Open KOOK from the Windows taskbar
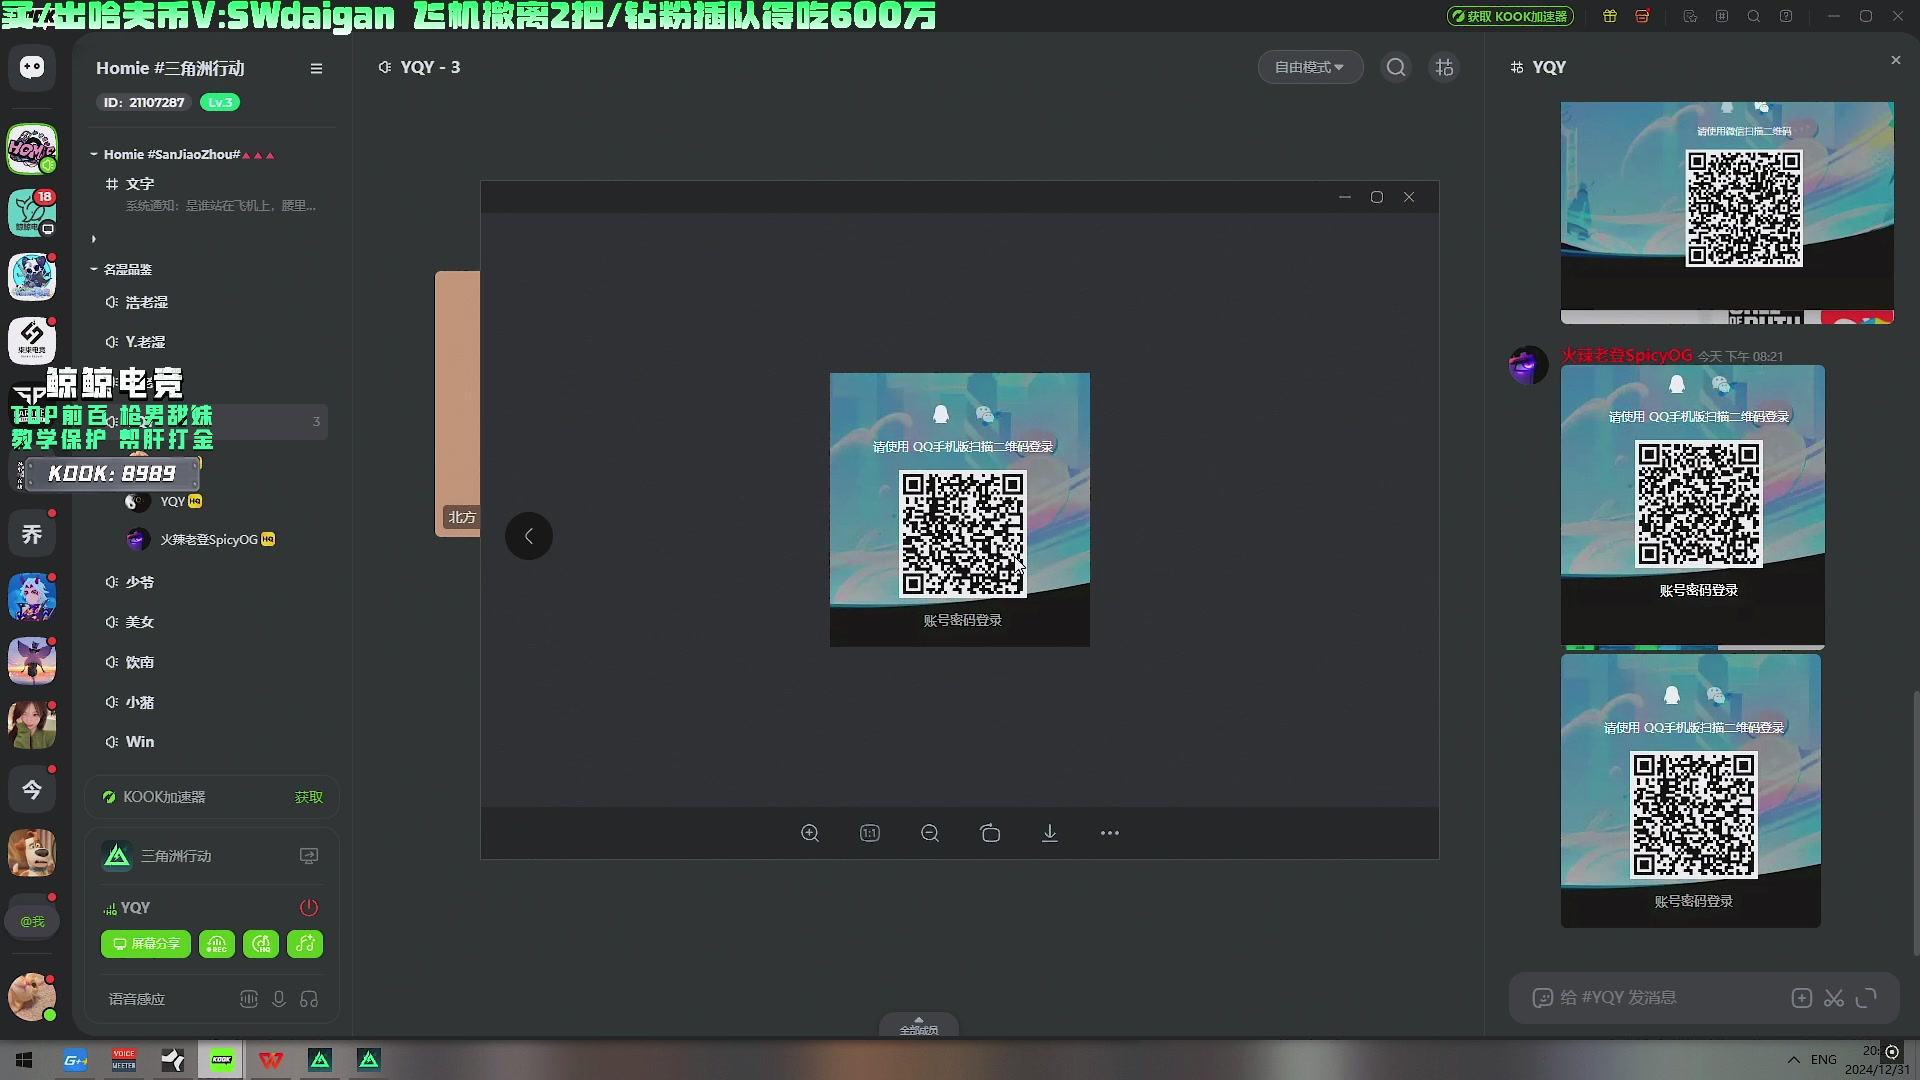 [x=222, y=1060]
